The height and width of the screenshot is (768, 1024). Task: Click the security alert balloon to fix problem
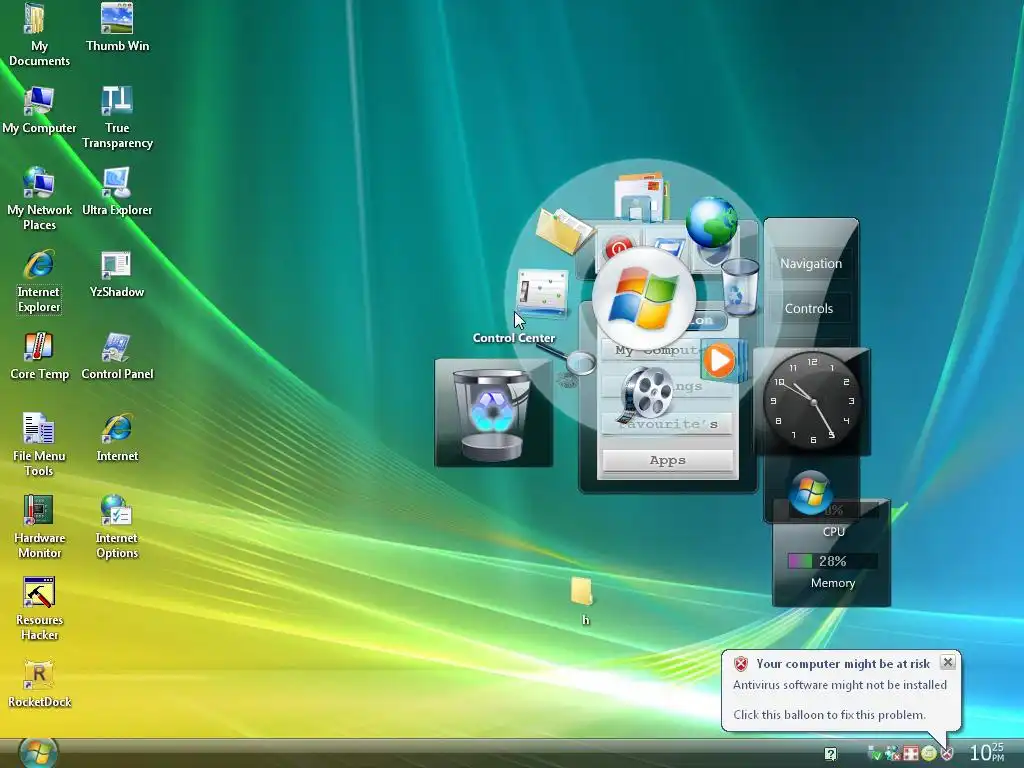[x=840, y=691]
